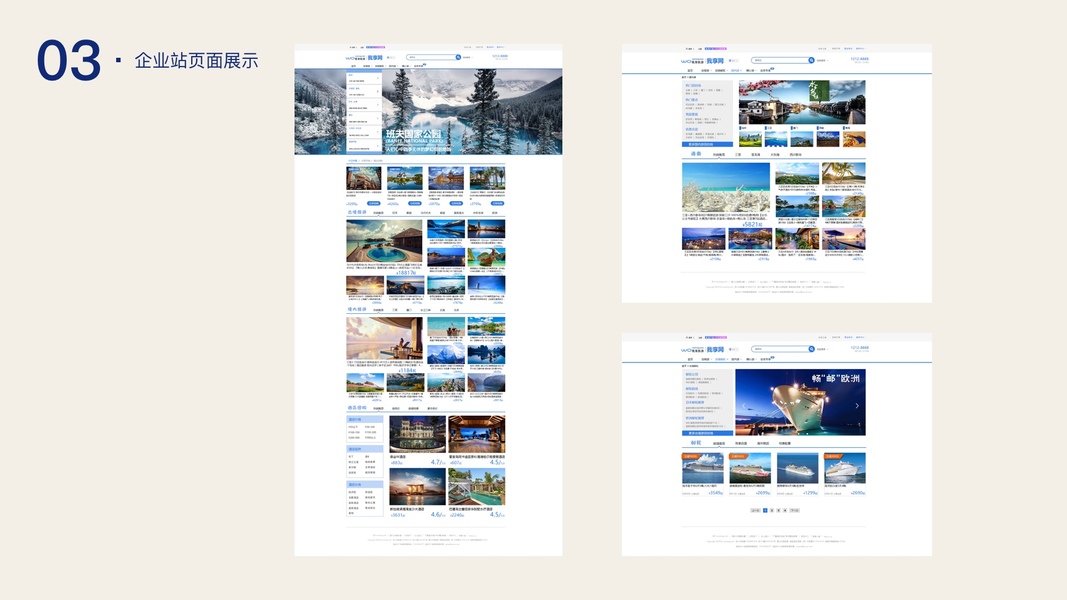
Task: Select the pool villa large image
Action: tap(384, 241)
